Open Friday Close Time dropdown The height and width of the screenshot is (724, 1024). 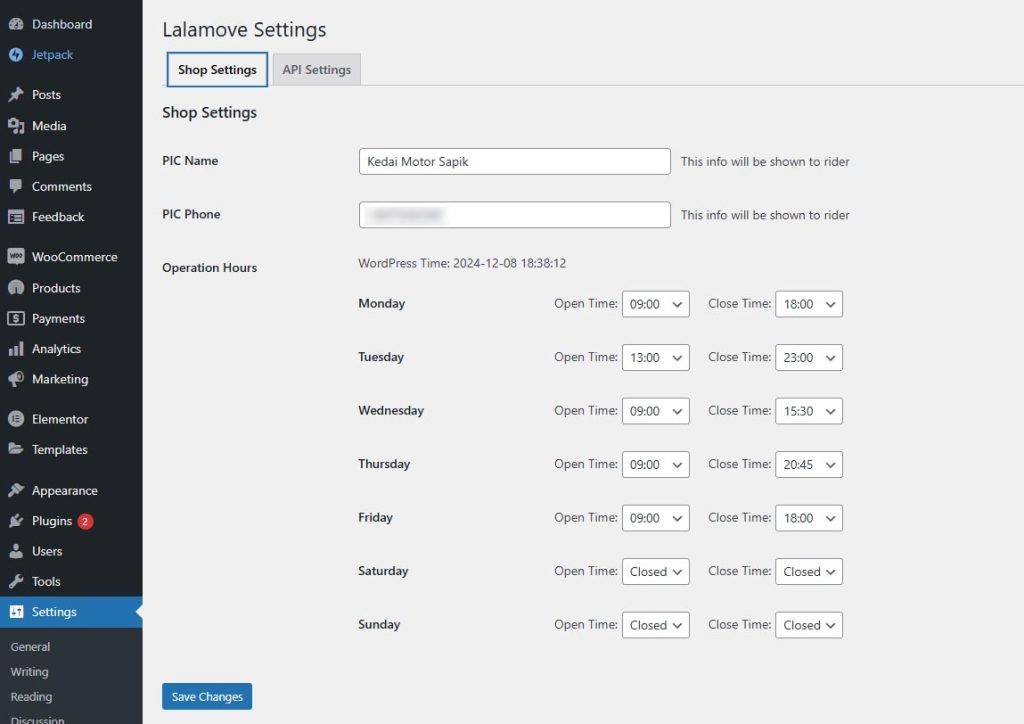tap(808, 518)
